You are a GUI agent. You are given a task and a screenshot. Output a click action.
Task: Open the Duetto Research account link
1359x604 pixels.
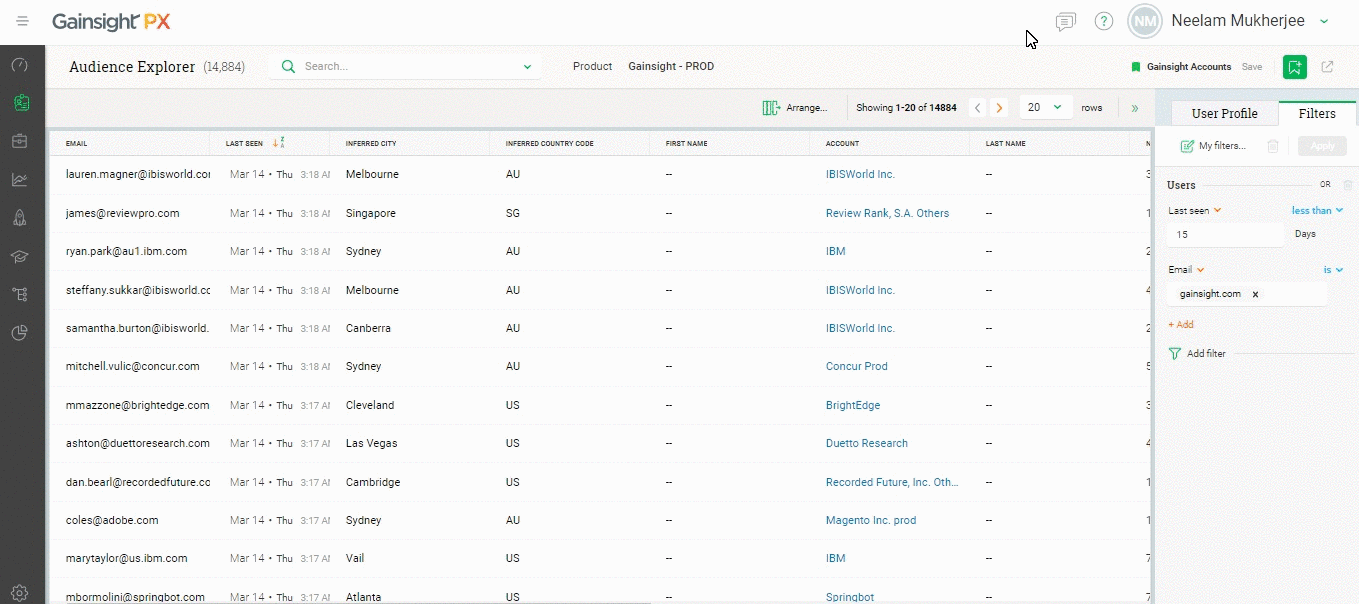867,444
